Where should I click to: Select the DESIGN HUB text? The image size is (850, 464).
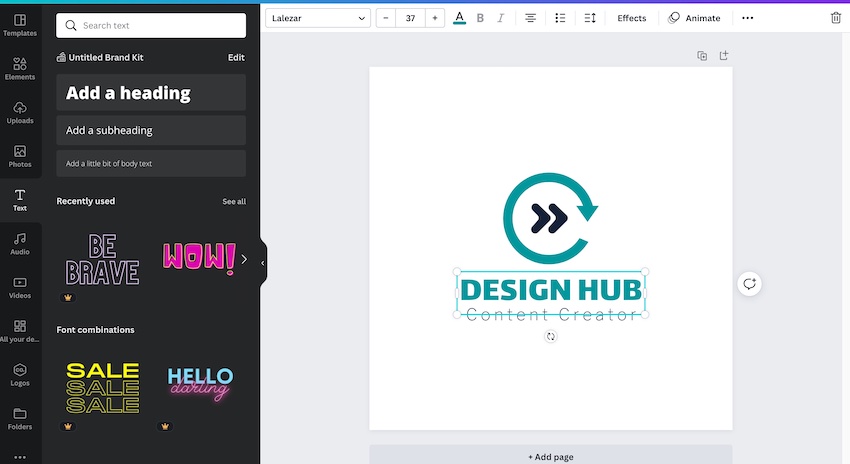(x=551, y=289)
